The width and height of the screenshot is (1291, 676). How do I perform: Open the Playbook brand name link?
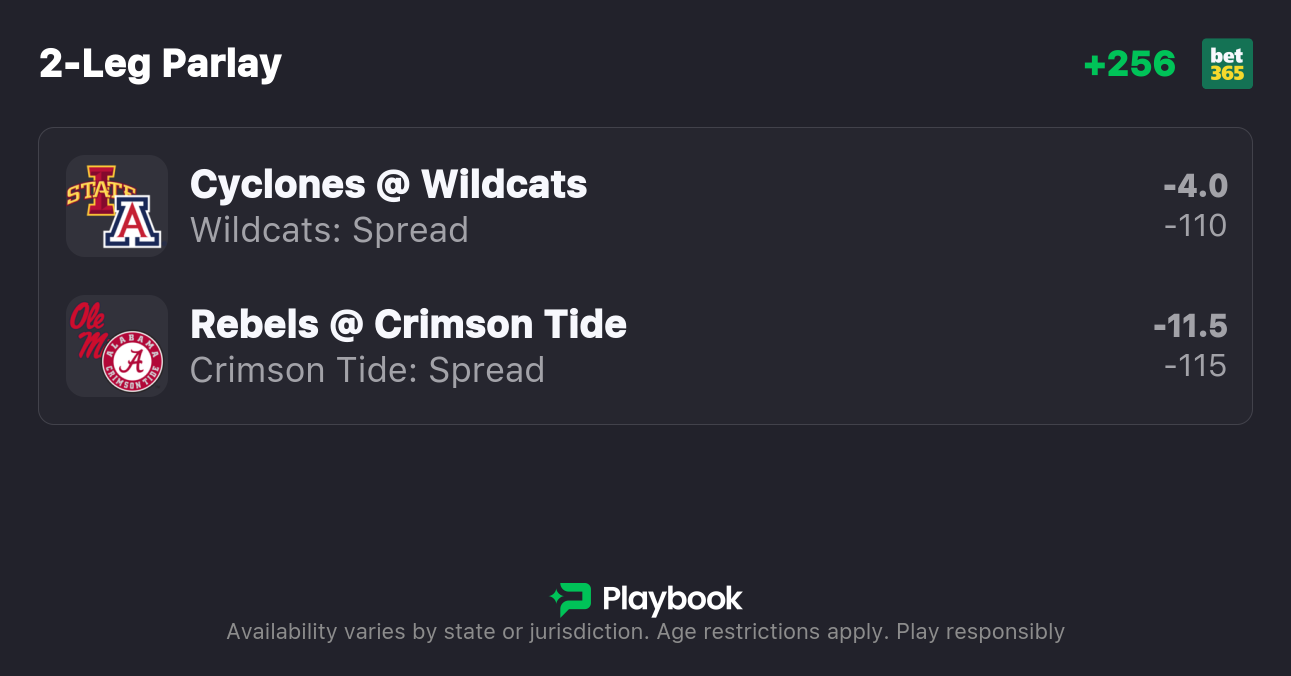[x=672, y=599]
